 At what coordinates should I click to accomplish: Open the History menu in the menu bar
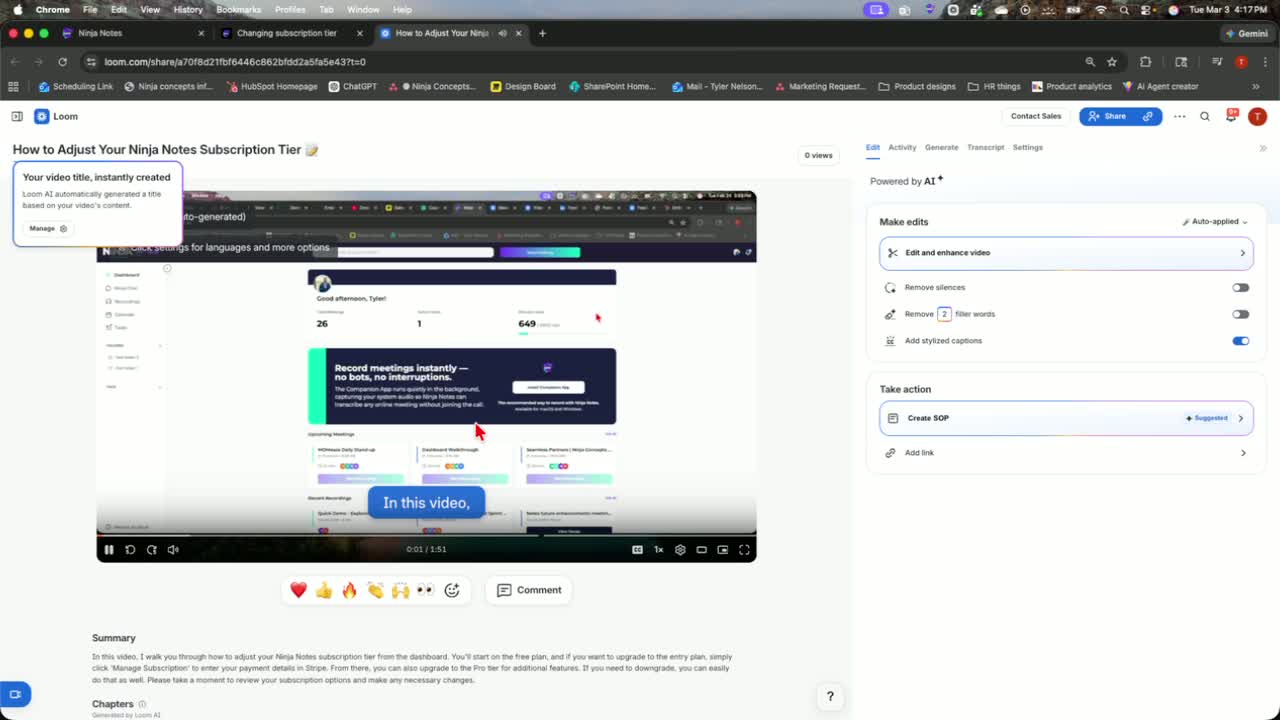[x=188, y=9]
